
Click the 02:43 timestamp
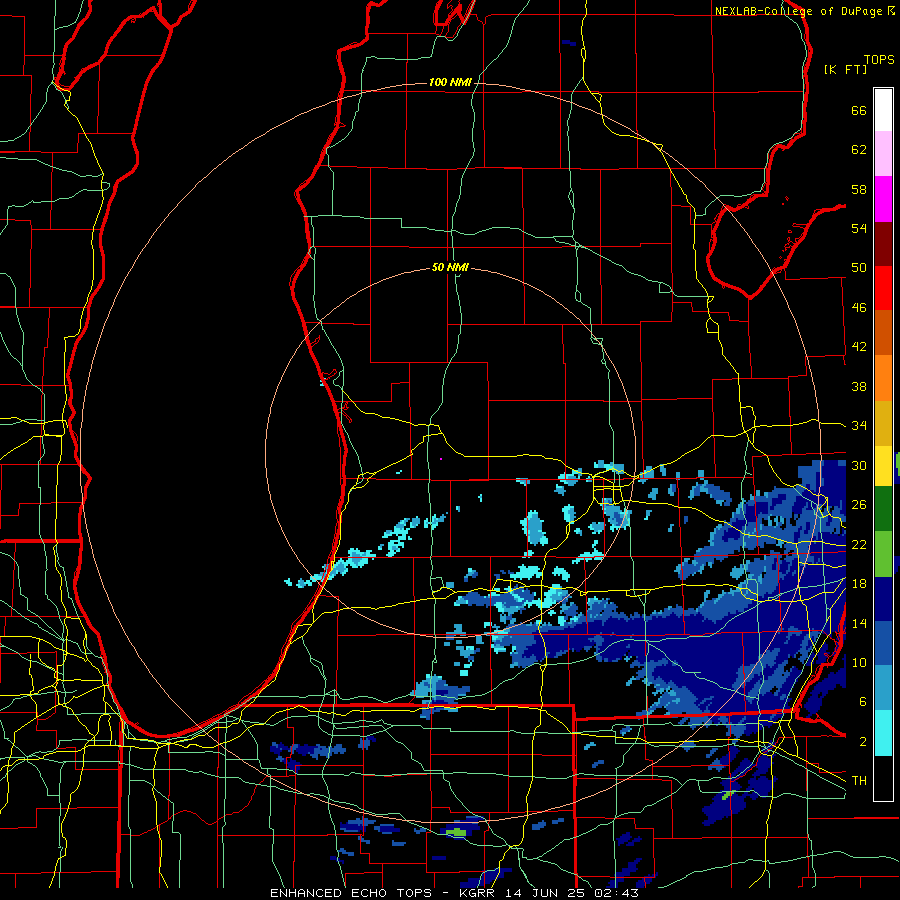coord(615,893)
